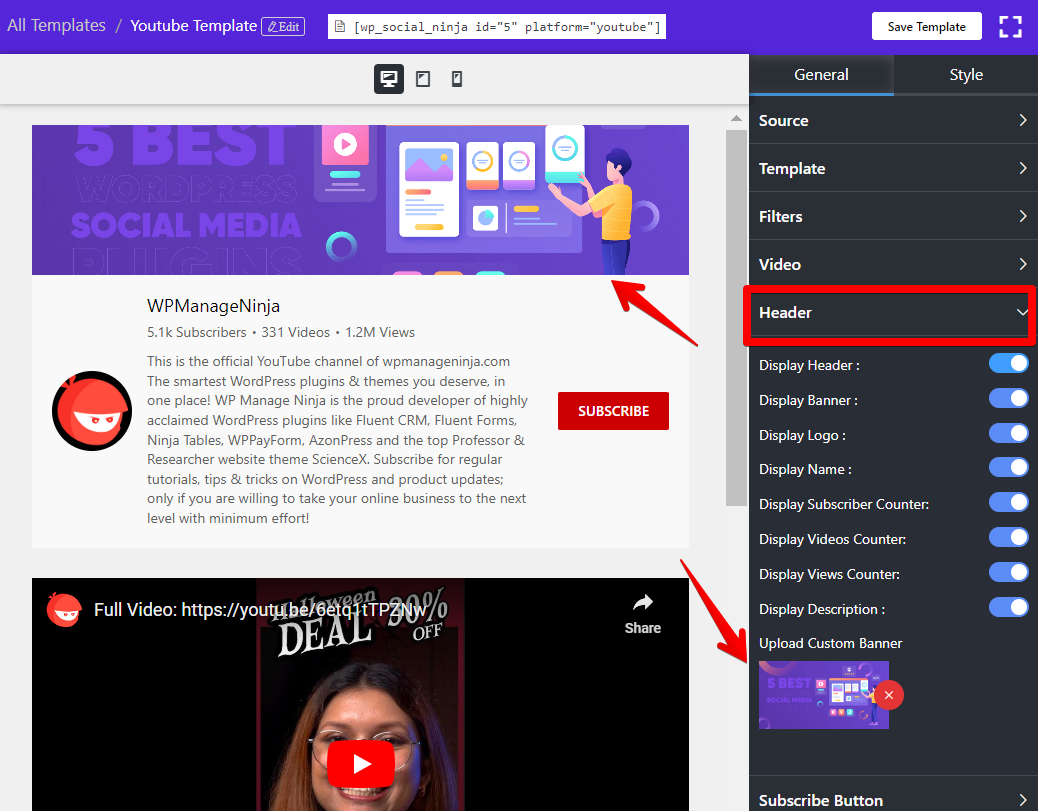The image size is (1041, 811).
Task: Click the uploaded custom banner thumbnail
Action: (823, 695)
